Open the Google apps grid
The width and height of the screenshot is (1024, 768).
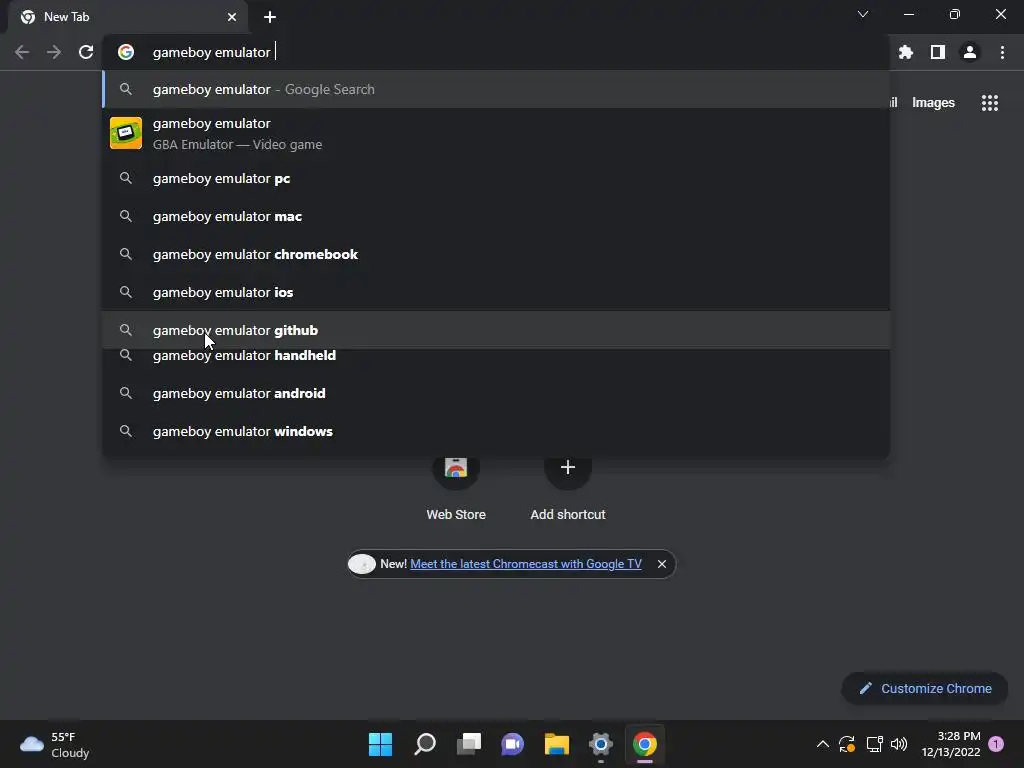pos(990,103)
